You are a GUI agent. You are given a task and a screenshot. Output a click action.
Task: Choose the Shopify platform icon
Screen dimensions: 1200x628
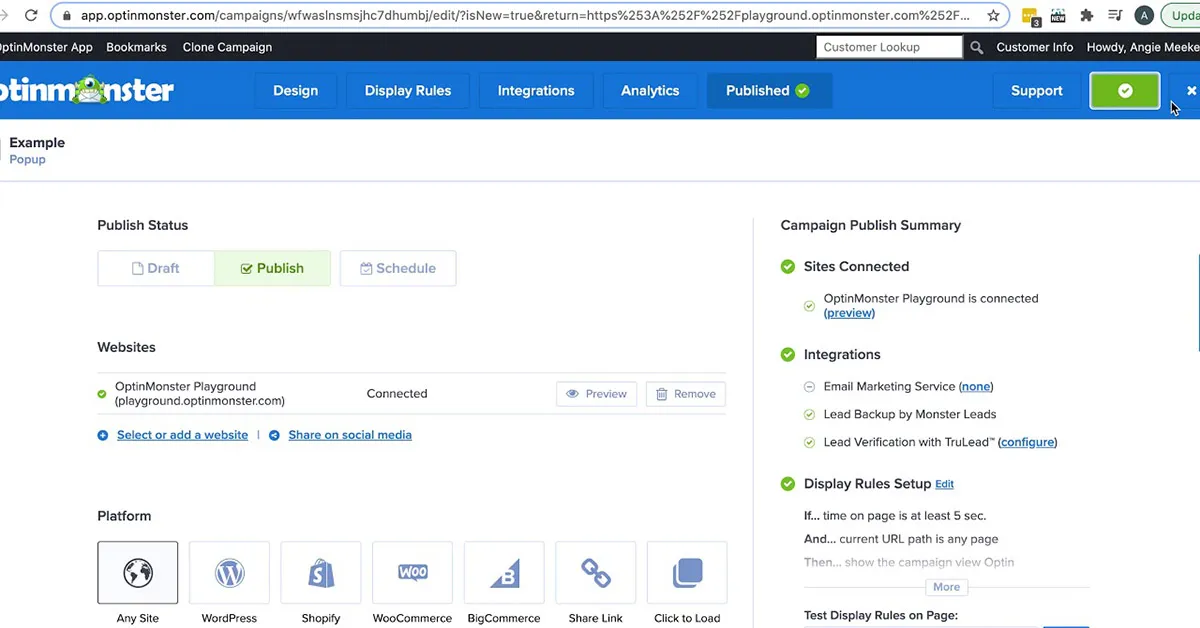321,573
